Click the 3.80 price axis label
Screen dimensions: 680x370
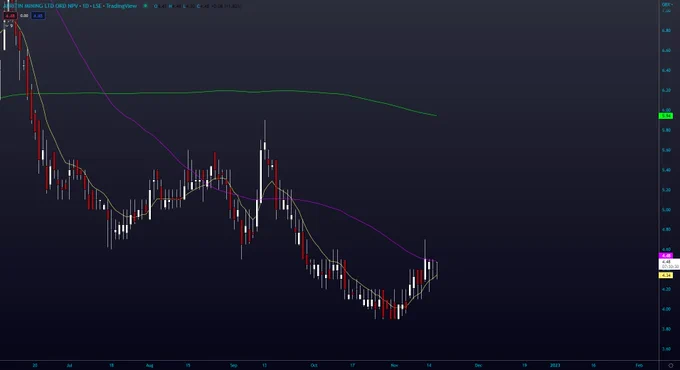point(666,329)
